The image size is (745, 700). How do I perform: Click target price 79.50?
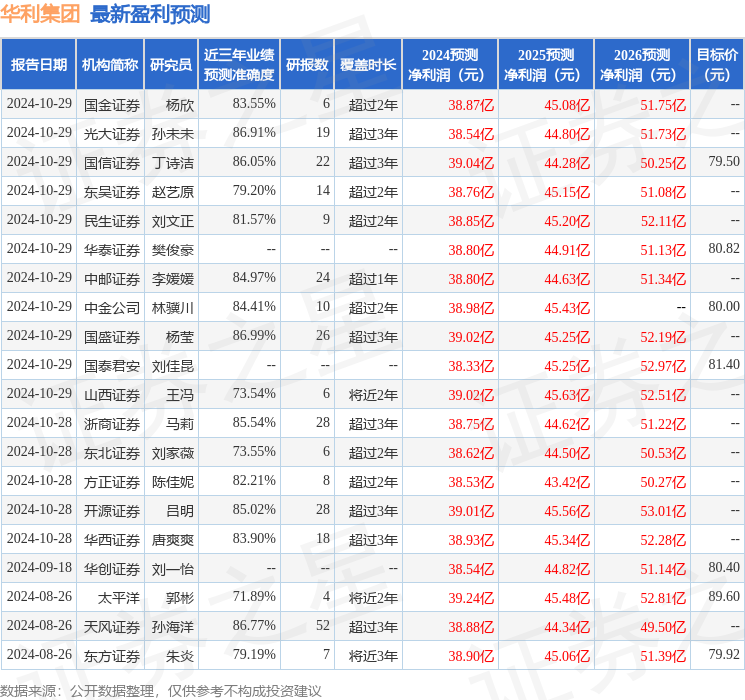point(724,162)
